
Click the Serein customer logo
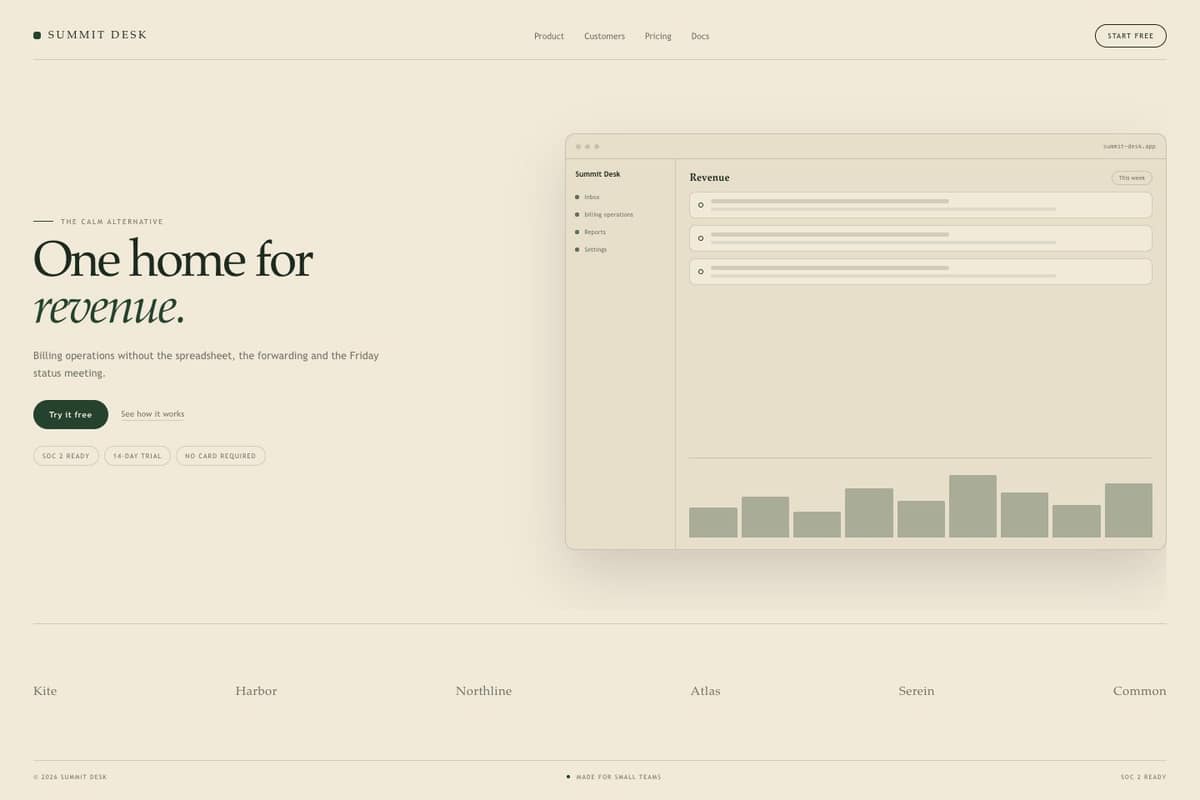(x=916, y=691)
